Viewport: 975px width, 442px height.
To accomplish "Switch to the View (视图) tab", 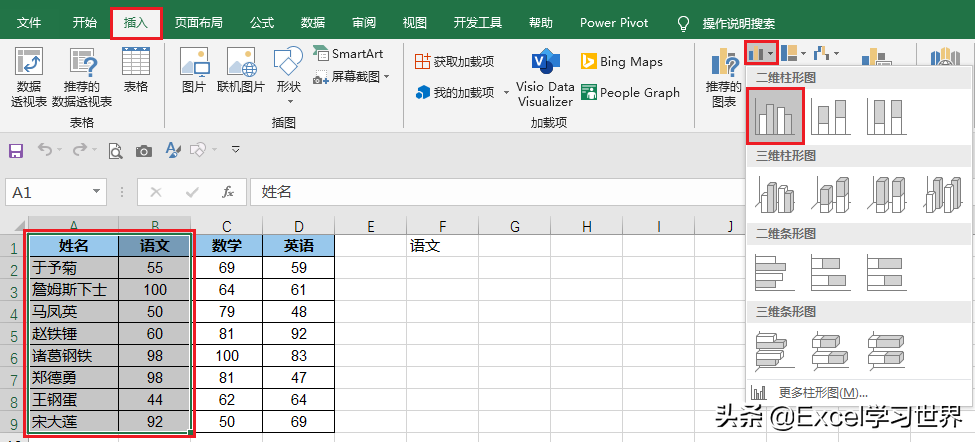I will [415, 23].
